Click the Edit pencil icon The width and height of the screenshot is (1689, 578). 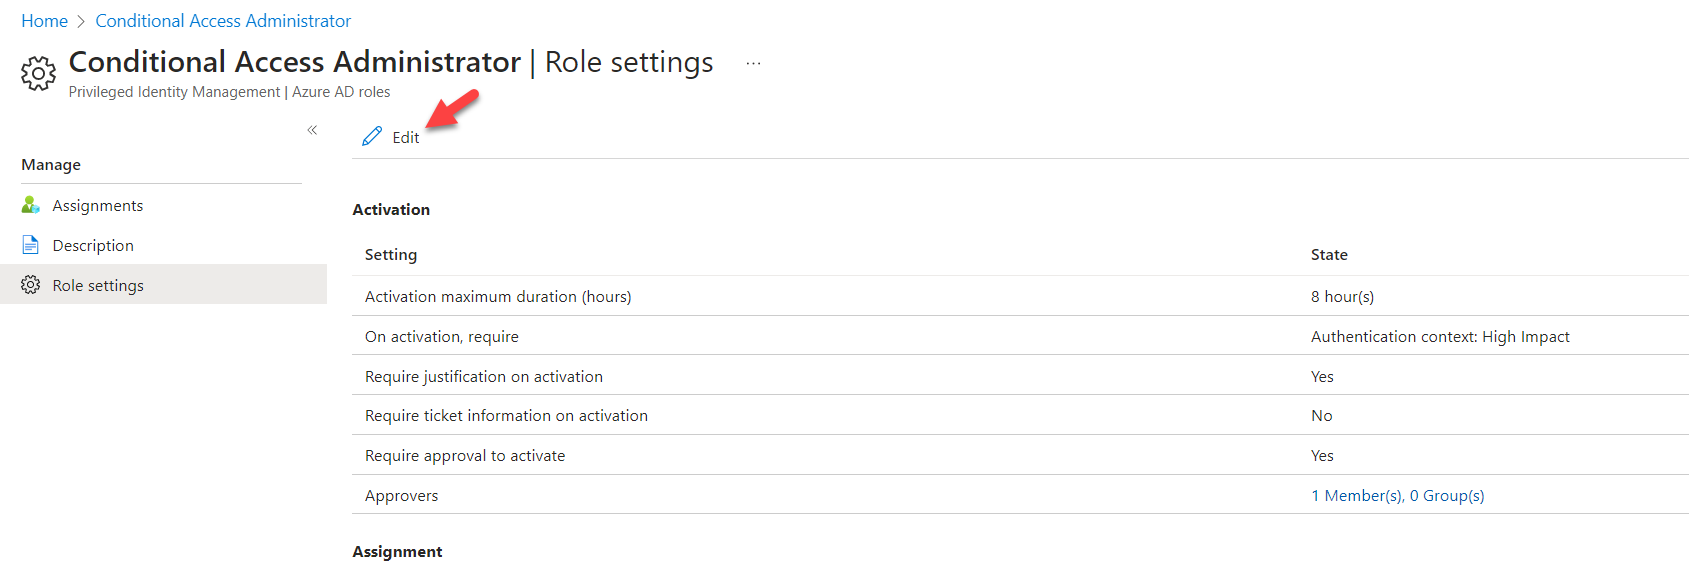click(x=372, y=137)
